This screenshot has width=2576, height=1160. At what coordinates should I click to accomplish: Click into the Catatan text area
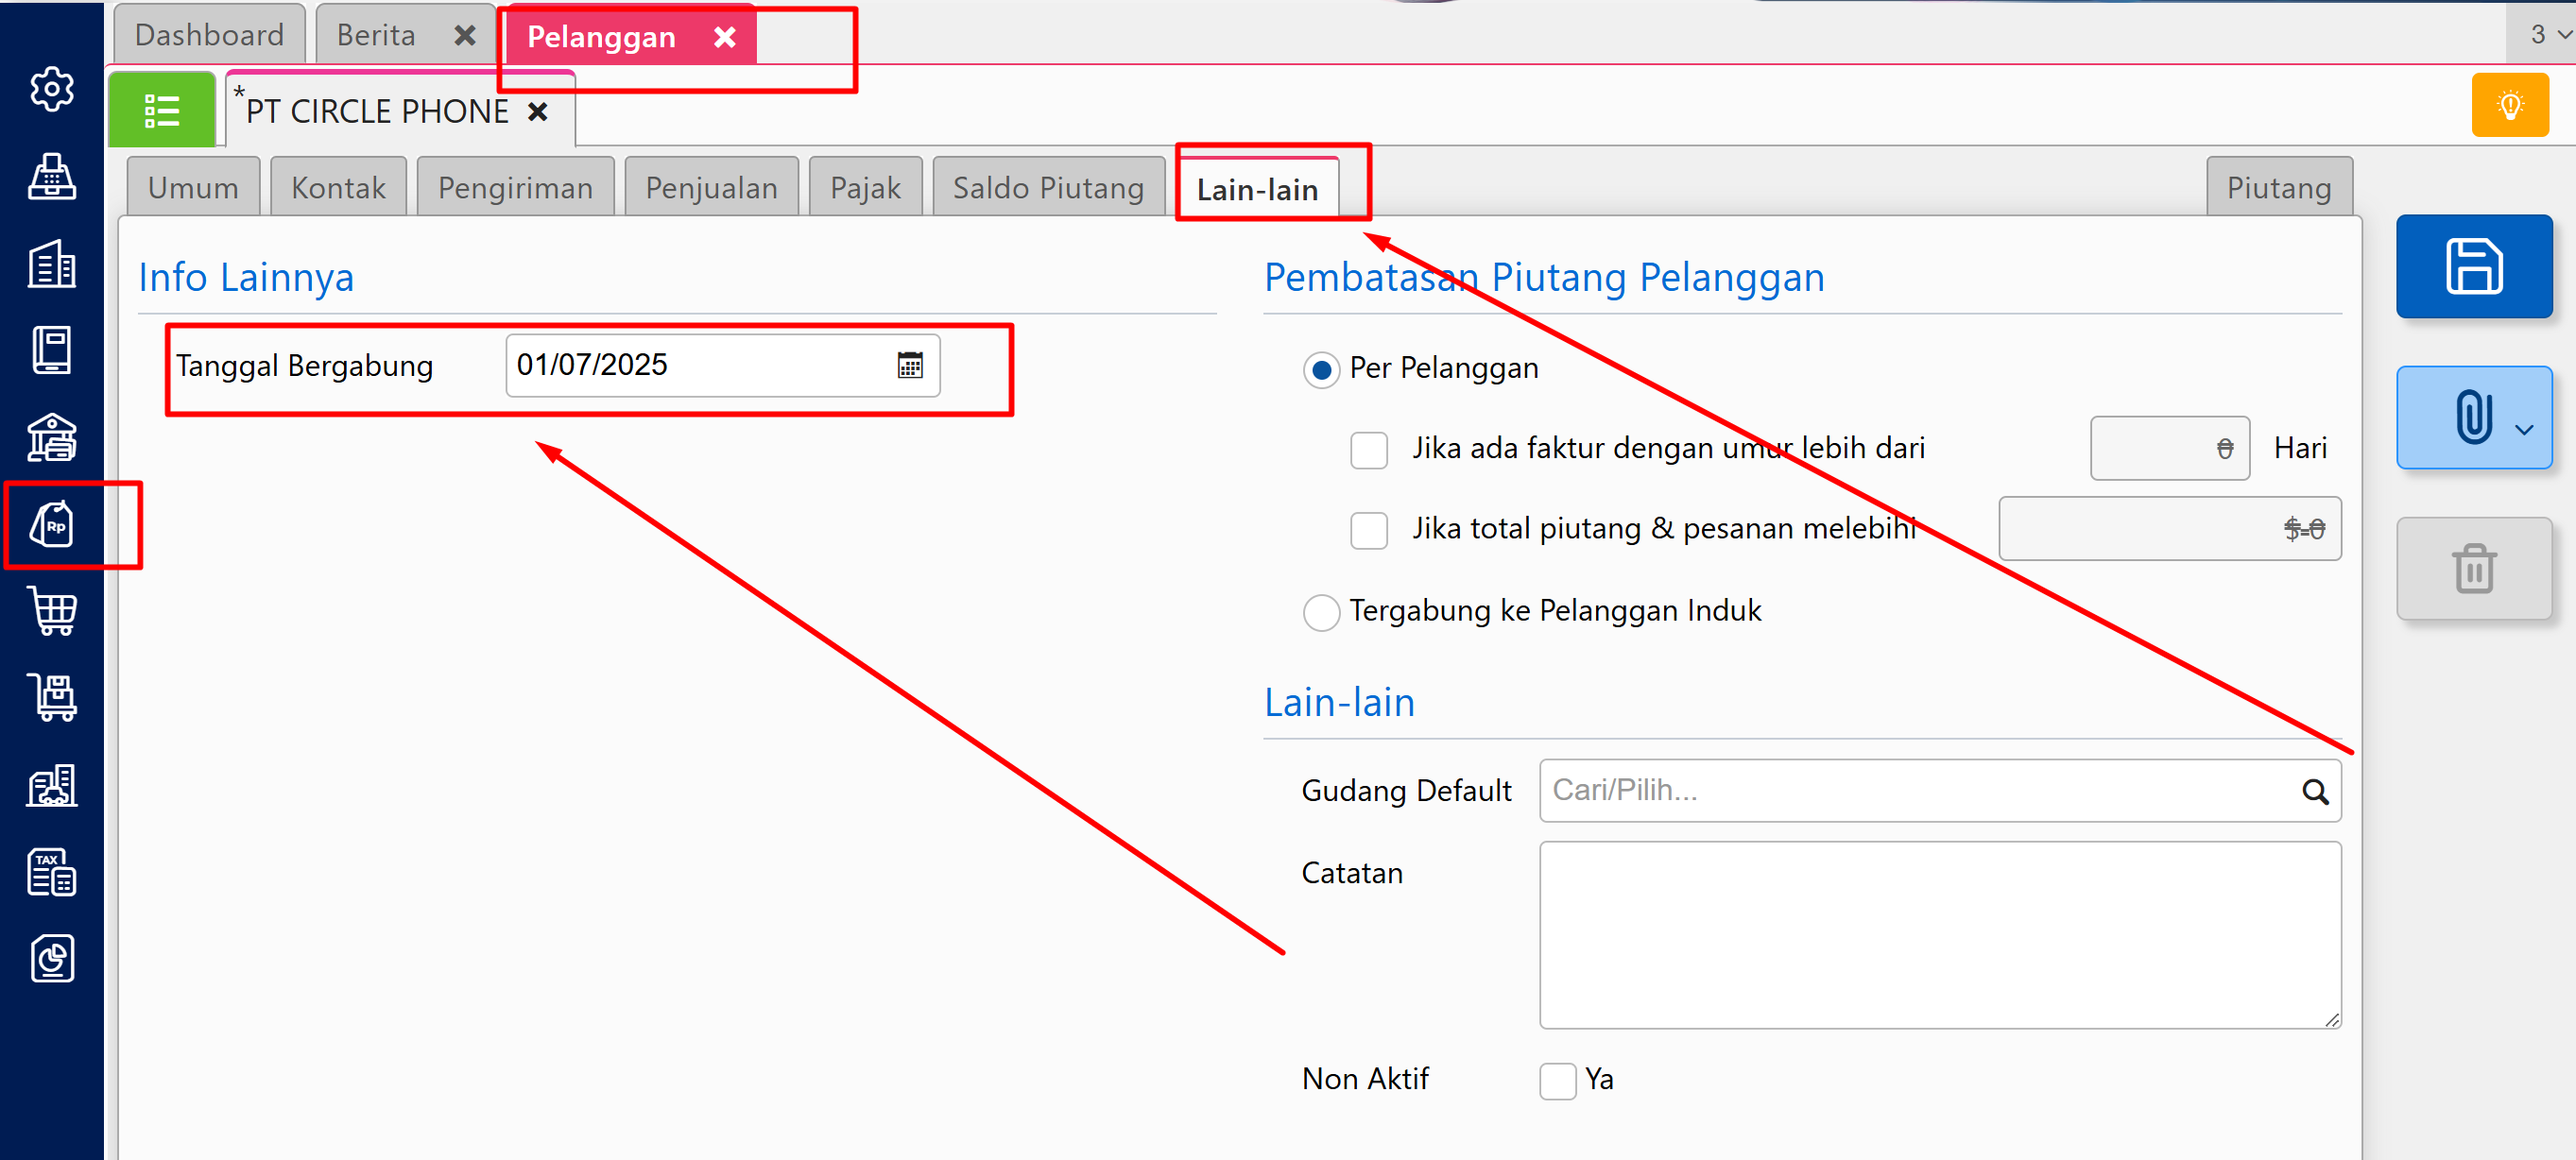1938,934
